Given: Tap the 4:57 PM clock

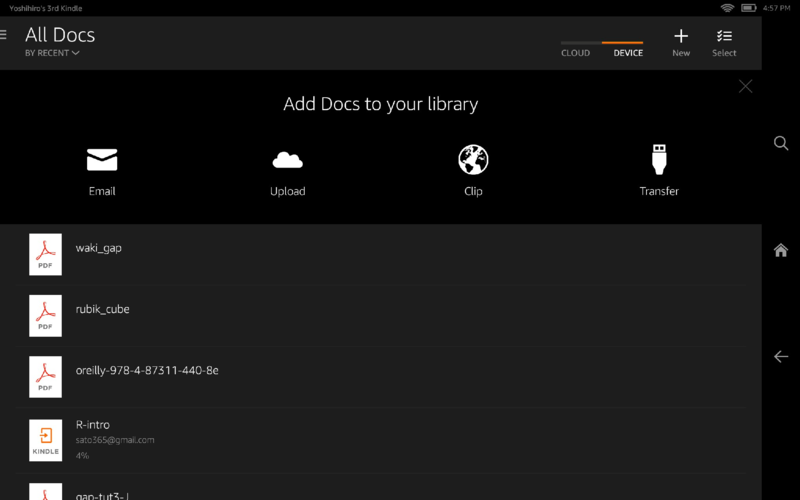Looking at the screenshot, I should (776, 8).
